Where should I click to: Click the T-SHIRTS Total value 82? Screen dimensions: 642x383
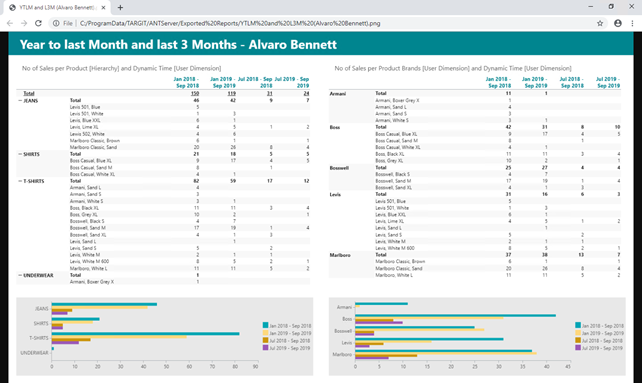click(x=196, y=181)
